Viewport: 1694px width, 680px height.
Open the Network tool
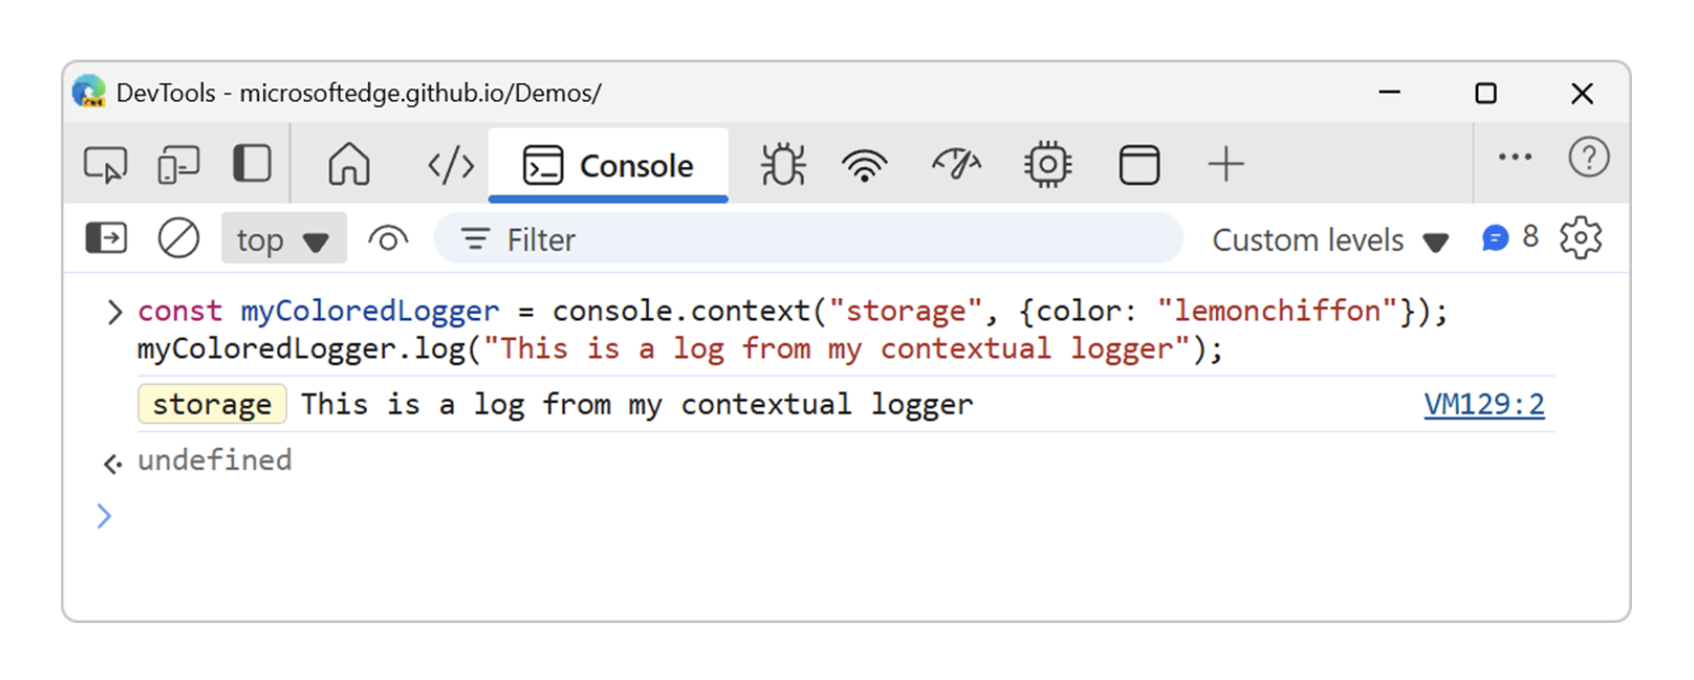(x=865, y=165)
